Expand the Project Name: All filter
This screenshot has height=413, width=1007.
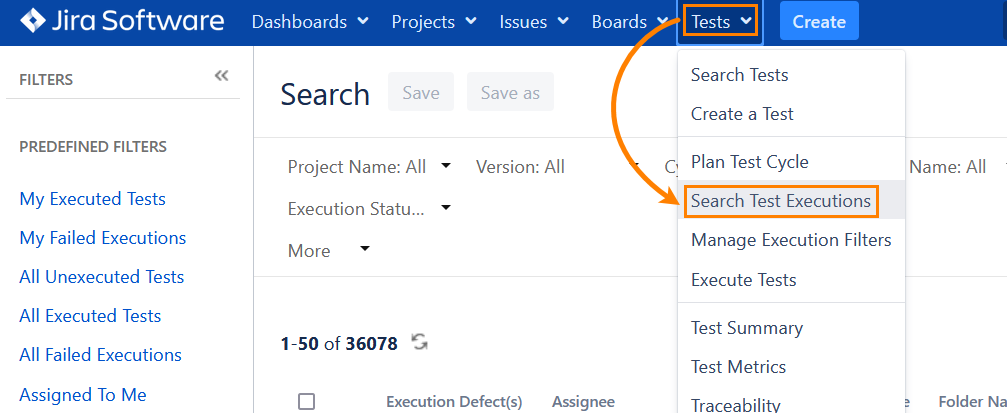369,167
